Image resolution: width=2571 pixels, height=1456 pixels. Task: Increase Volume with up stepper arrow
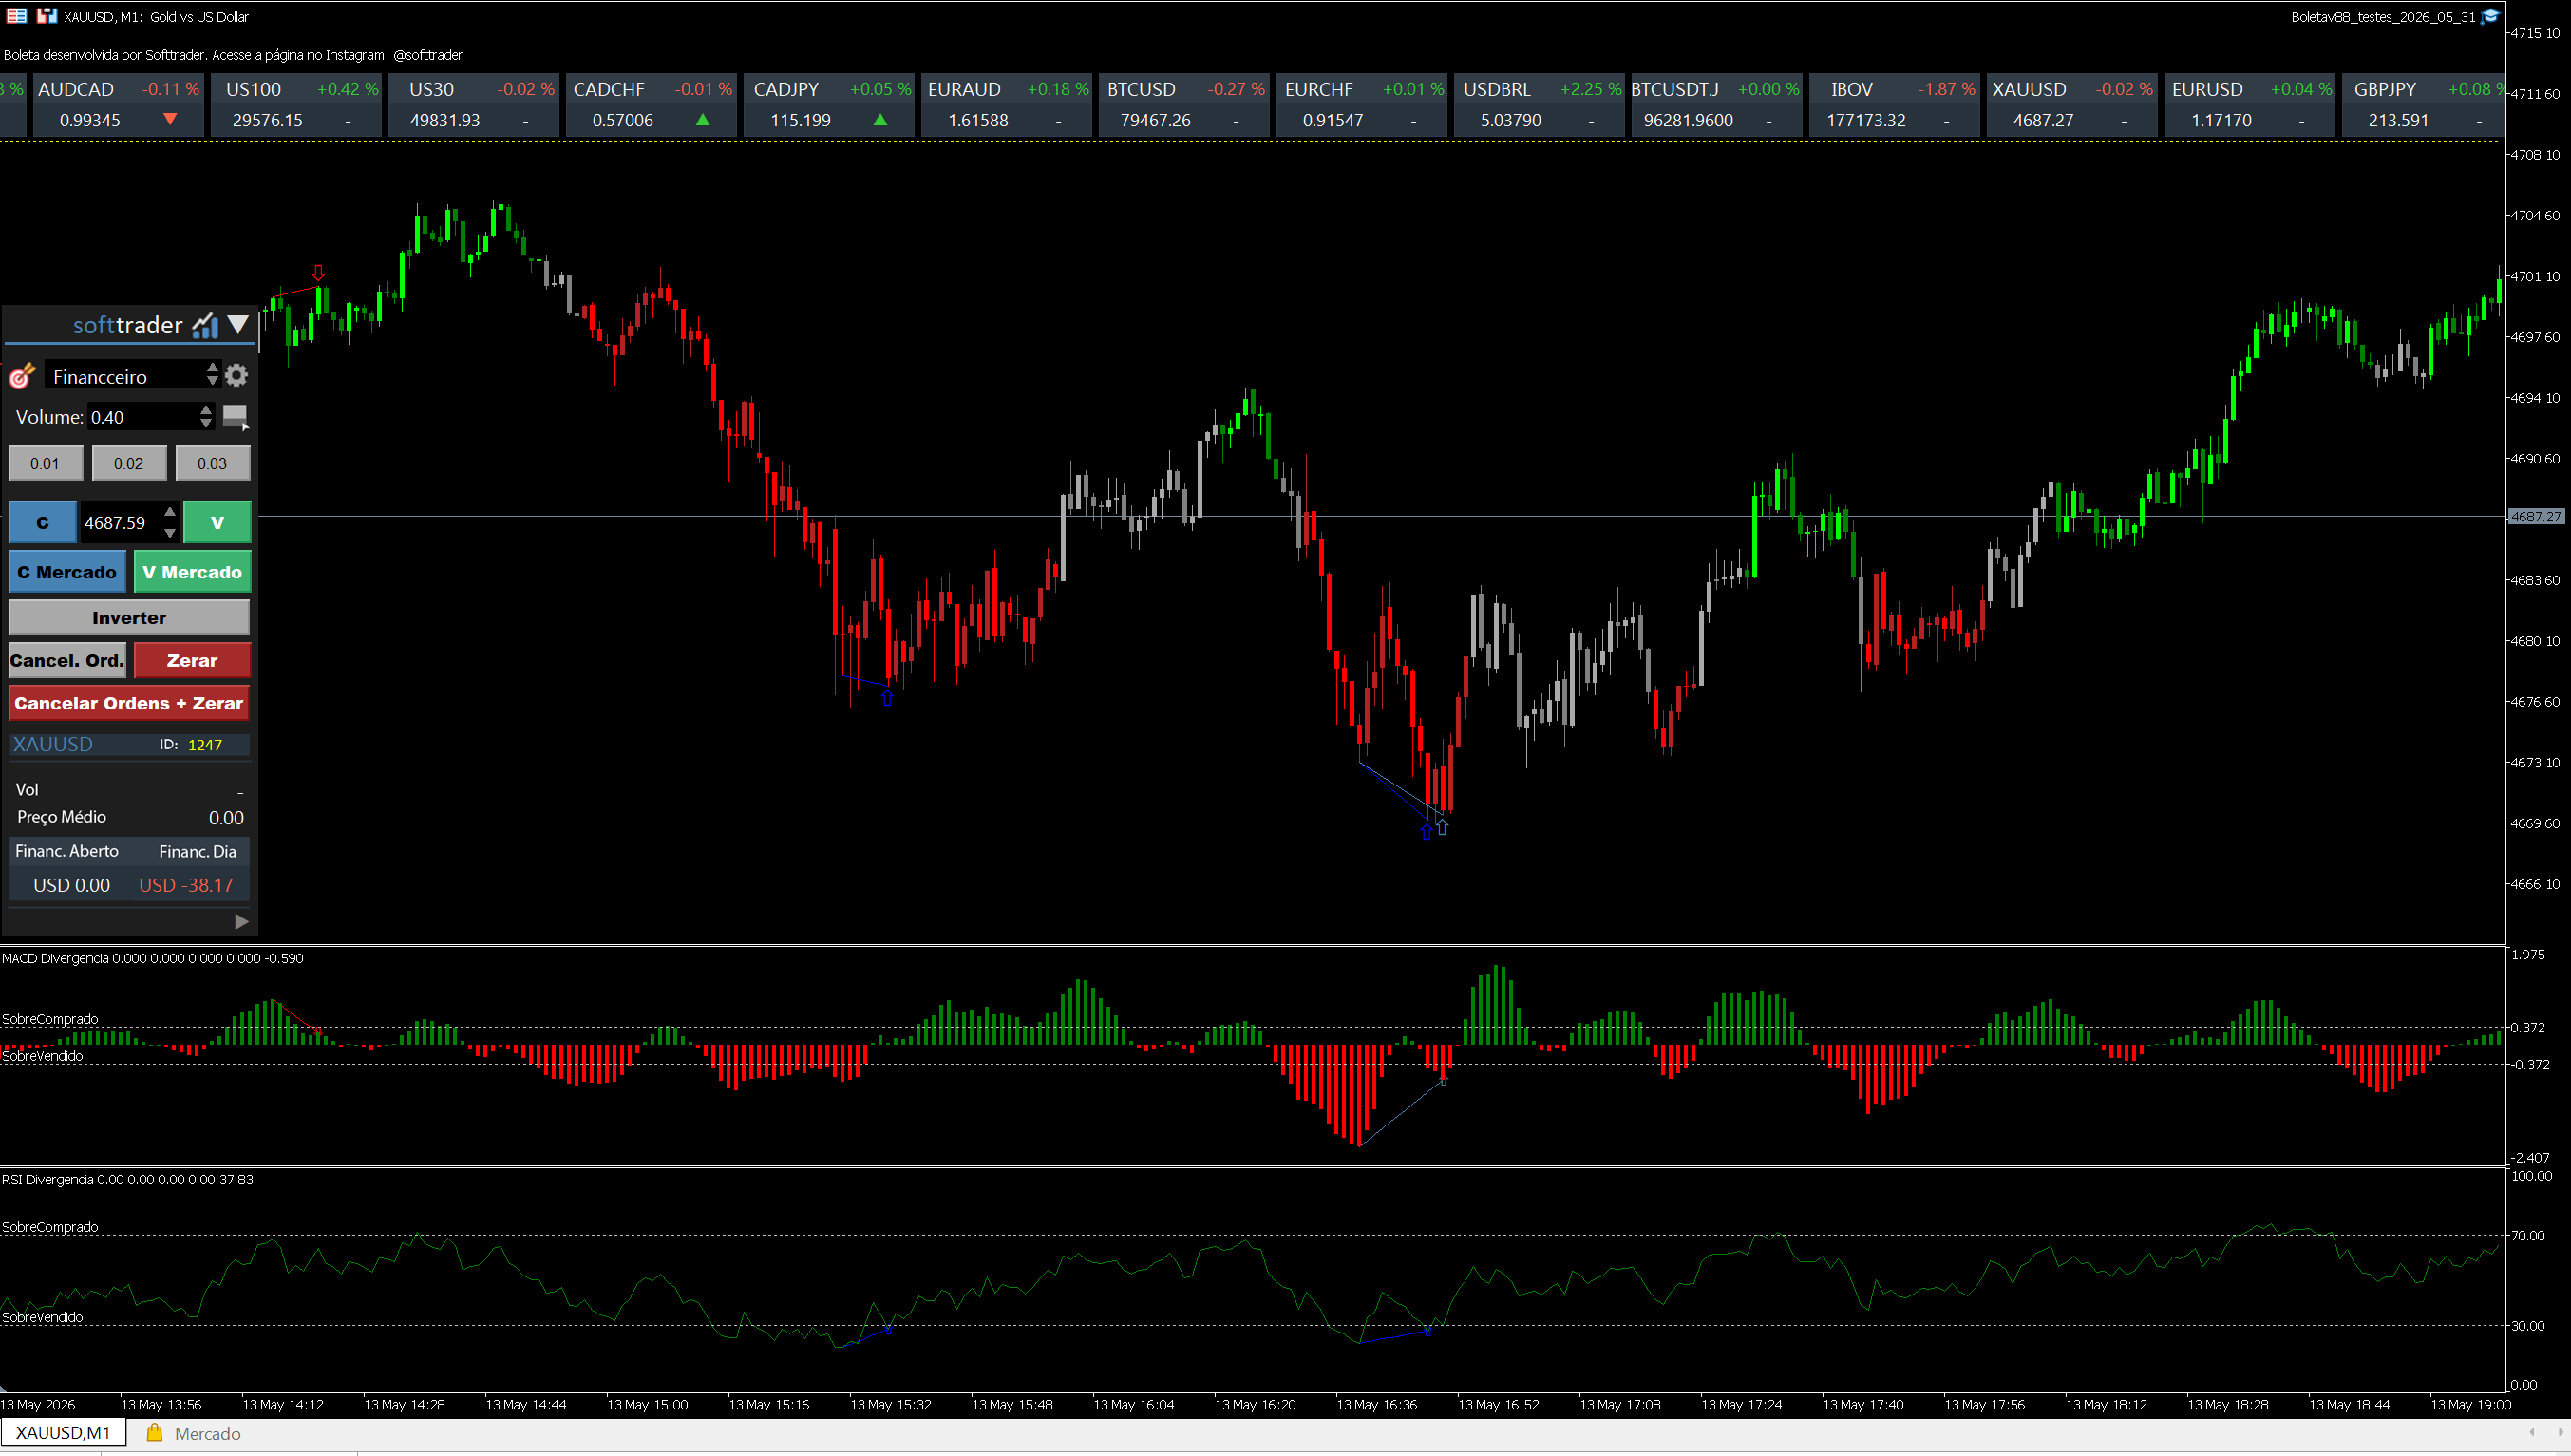pyautogui.click(x=206, y=409)
